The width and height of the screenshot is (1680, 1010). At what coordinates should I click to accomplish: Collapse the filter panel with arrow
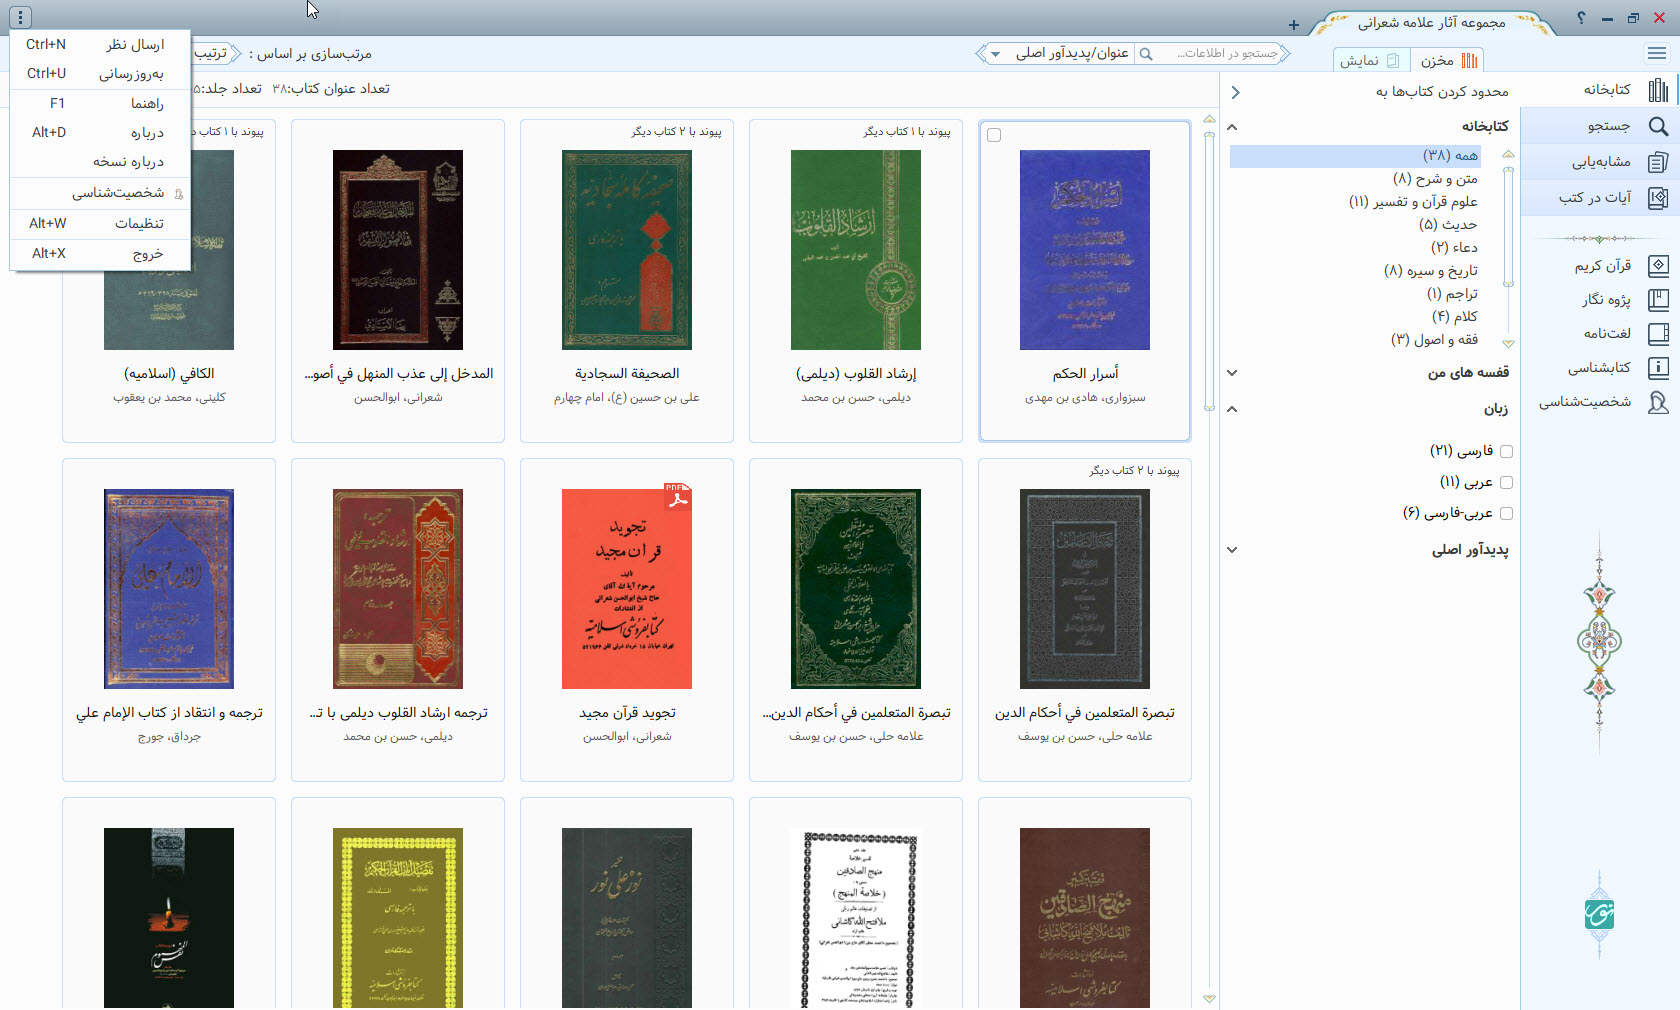[x=1236, y=92]
